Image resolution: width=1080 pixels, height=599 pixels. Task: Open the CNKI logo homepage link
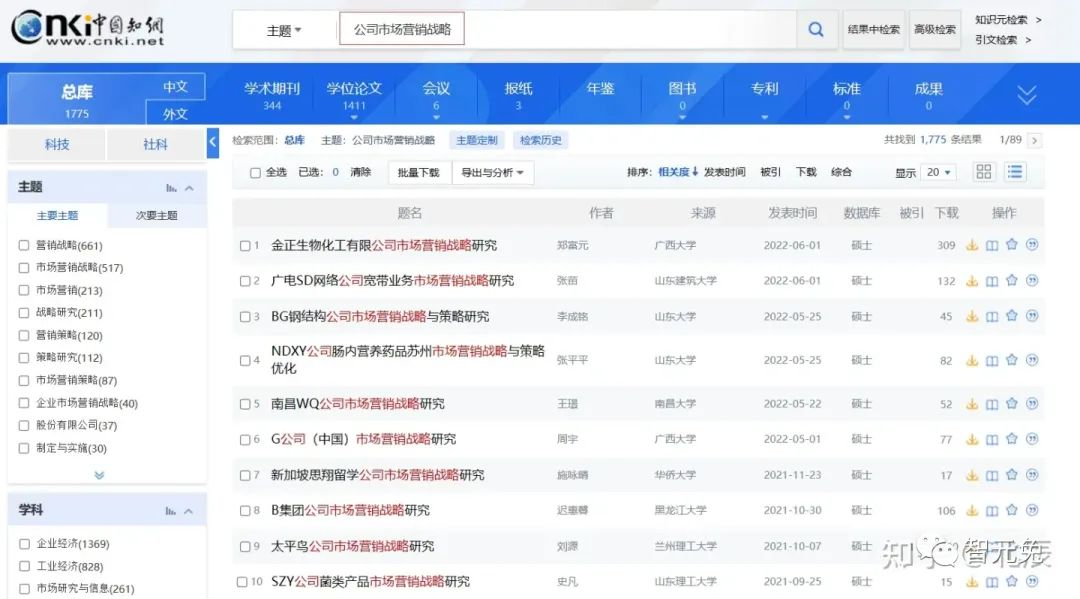[x=87, y=29]
